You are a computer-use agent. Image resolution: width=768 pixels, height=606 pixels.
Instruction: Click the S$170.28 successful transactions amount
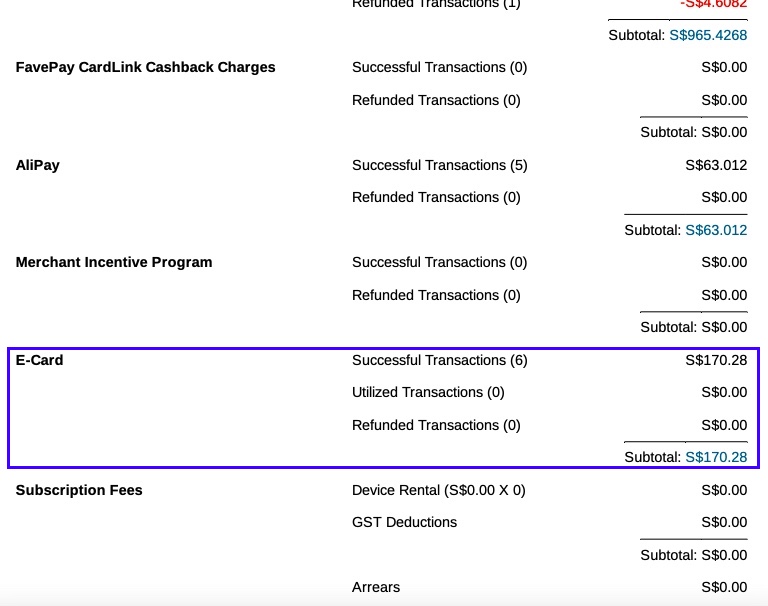716,360
